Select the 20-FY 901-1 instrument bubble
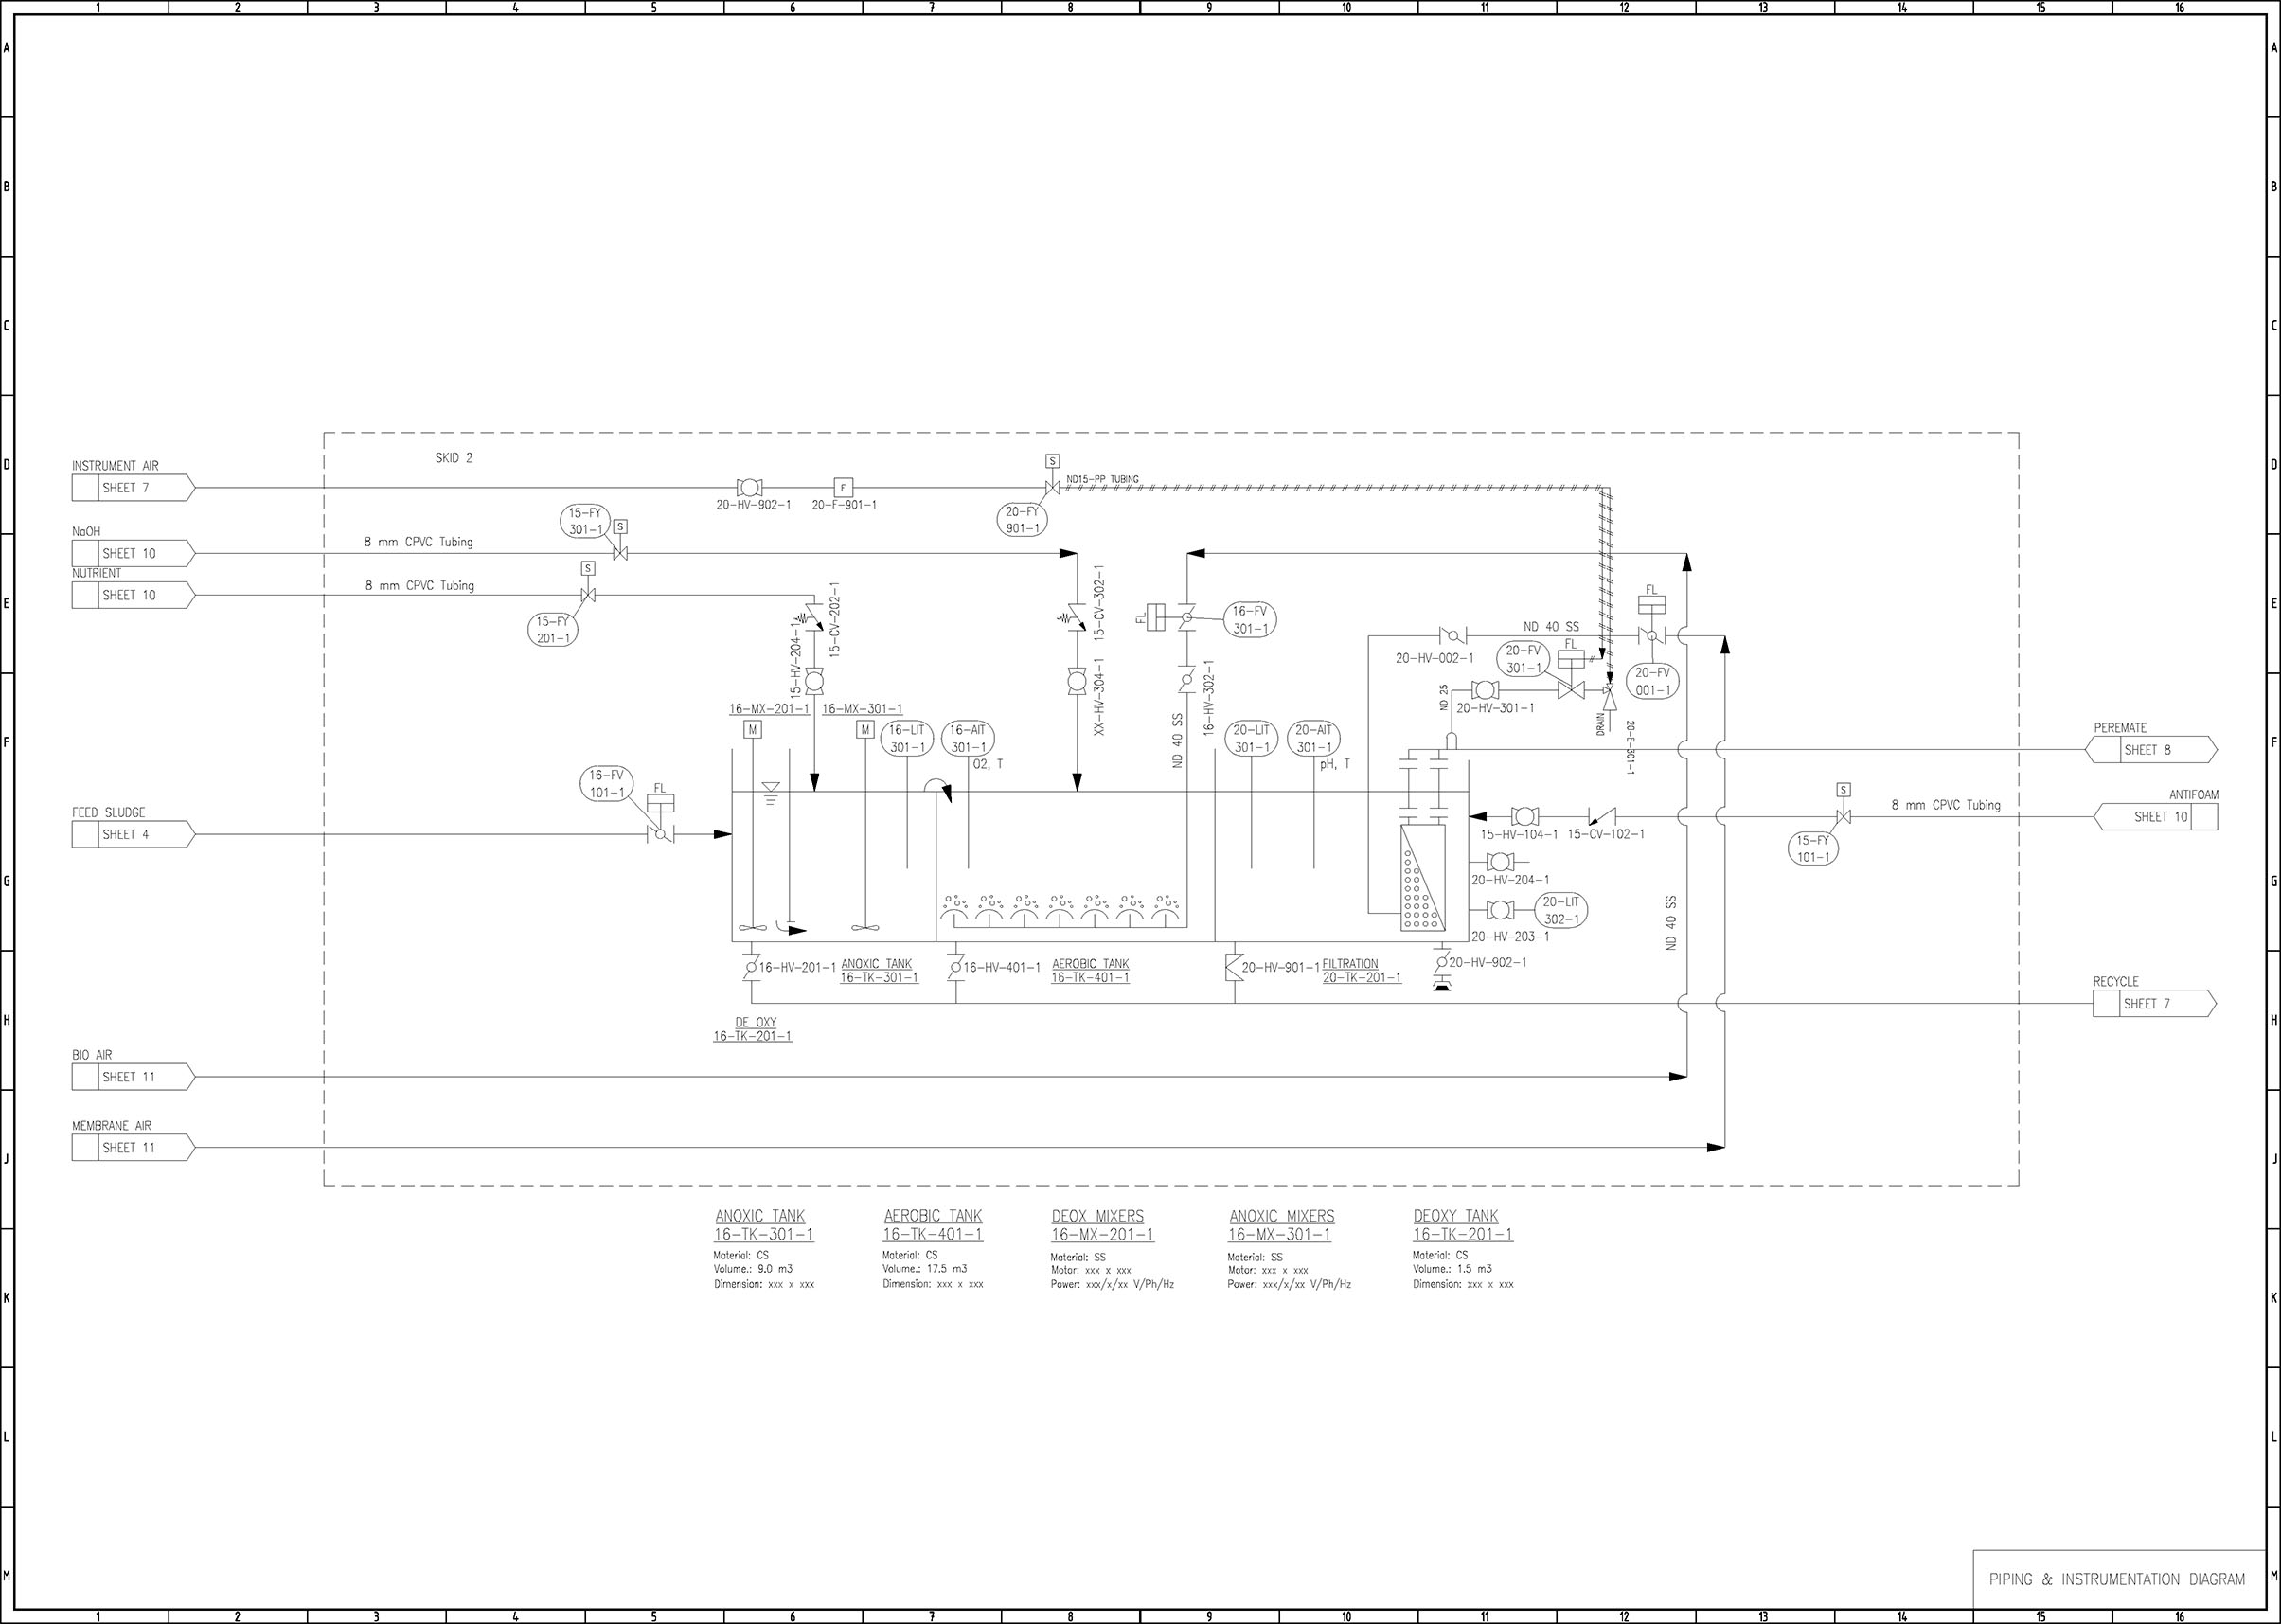 click(1022, 520)
